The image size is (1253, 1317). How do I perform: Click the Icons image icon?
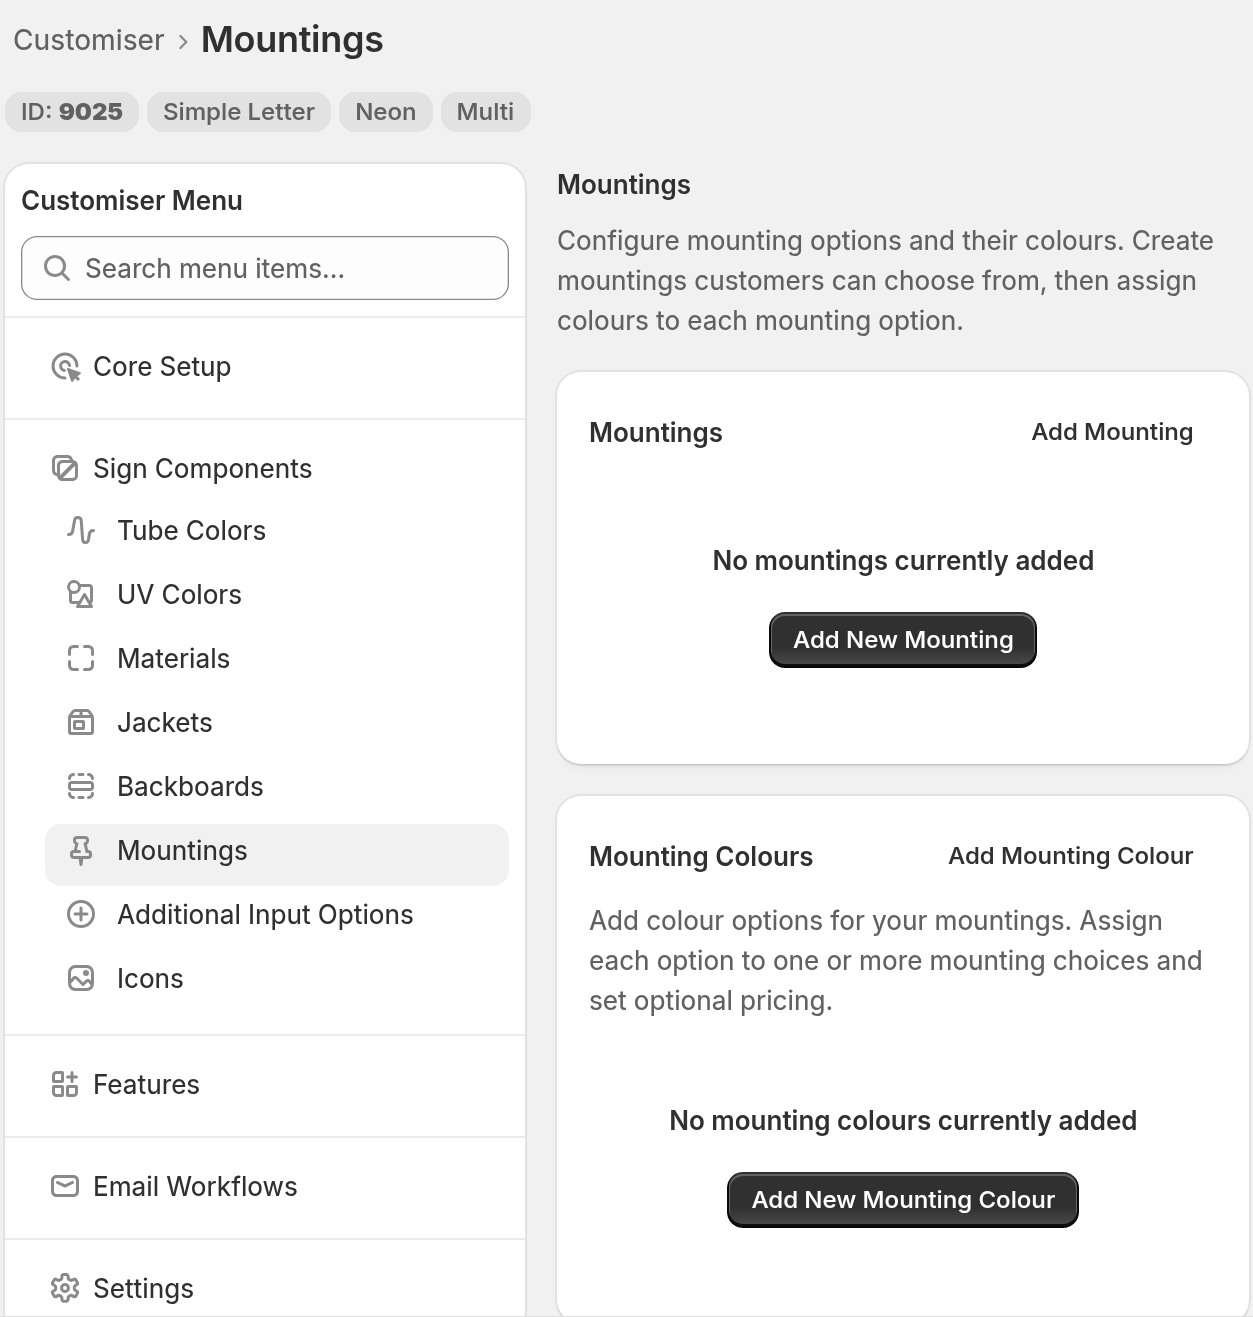click(81, 978)
